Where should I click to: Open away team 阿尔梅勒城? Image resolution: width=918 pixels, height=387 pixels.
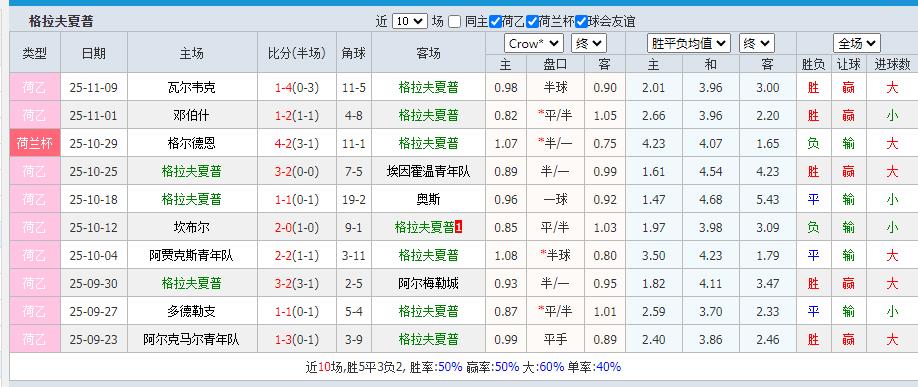[429, 283]
